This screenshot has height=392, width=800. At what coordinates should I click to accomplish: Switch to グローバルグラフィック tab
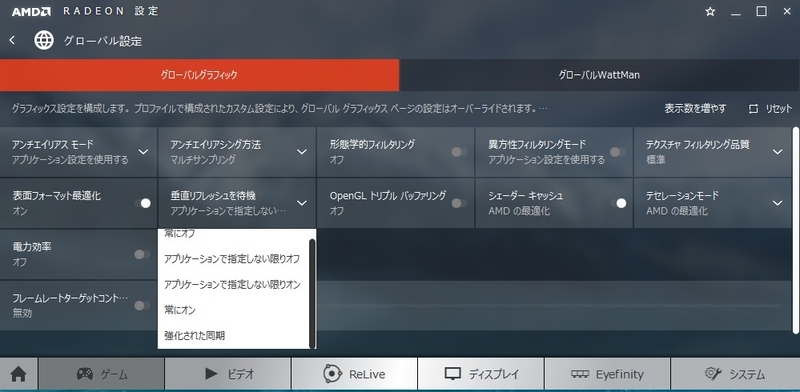tap(199, 75)
